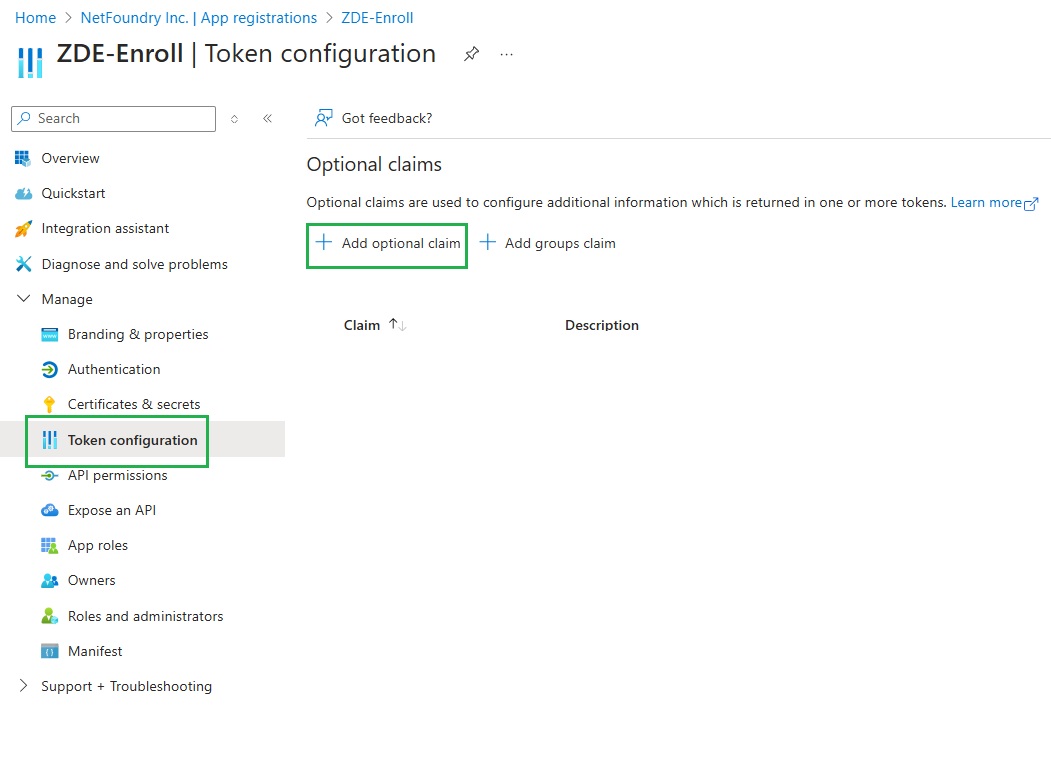Click the Optional claims heading

[x=374, y=164]
